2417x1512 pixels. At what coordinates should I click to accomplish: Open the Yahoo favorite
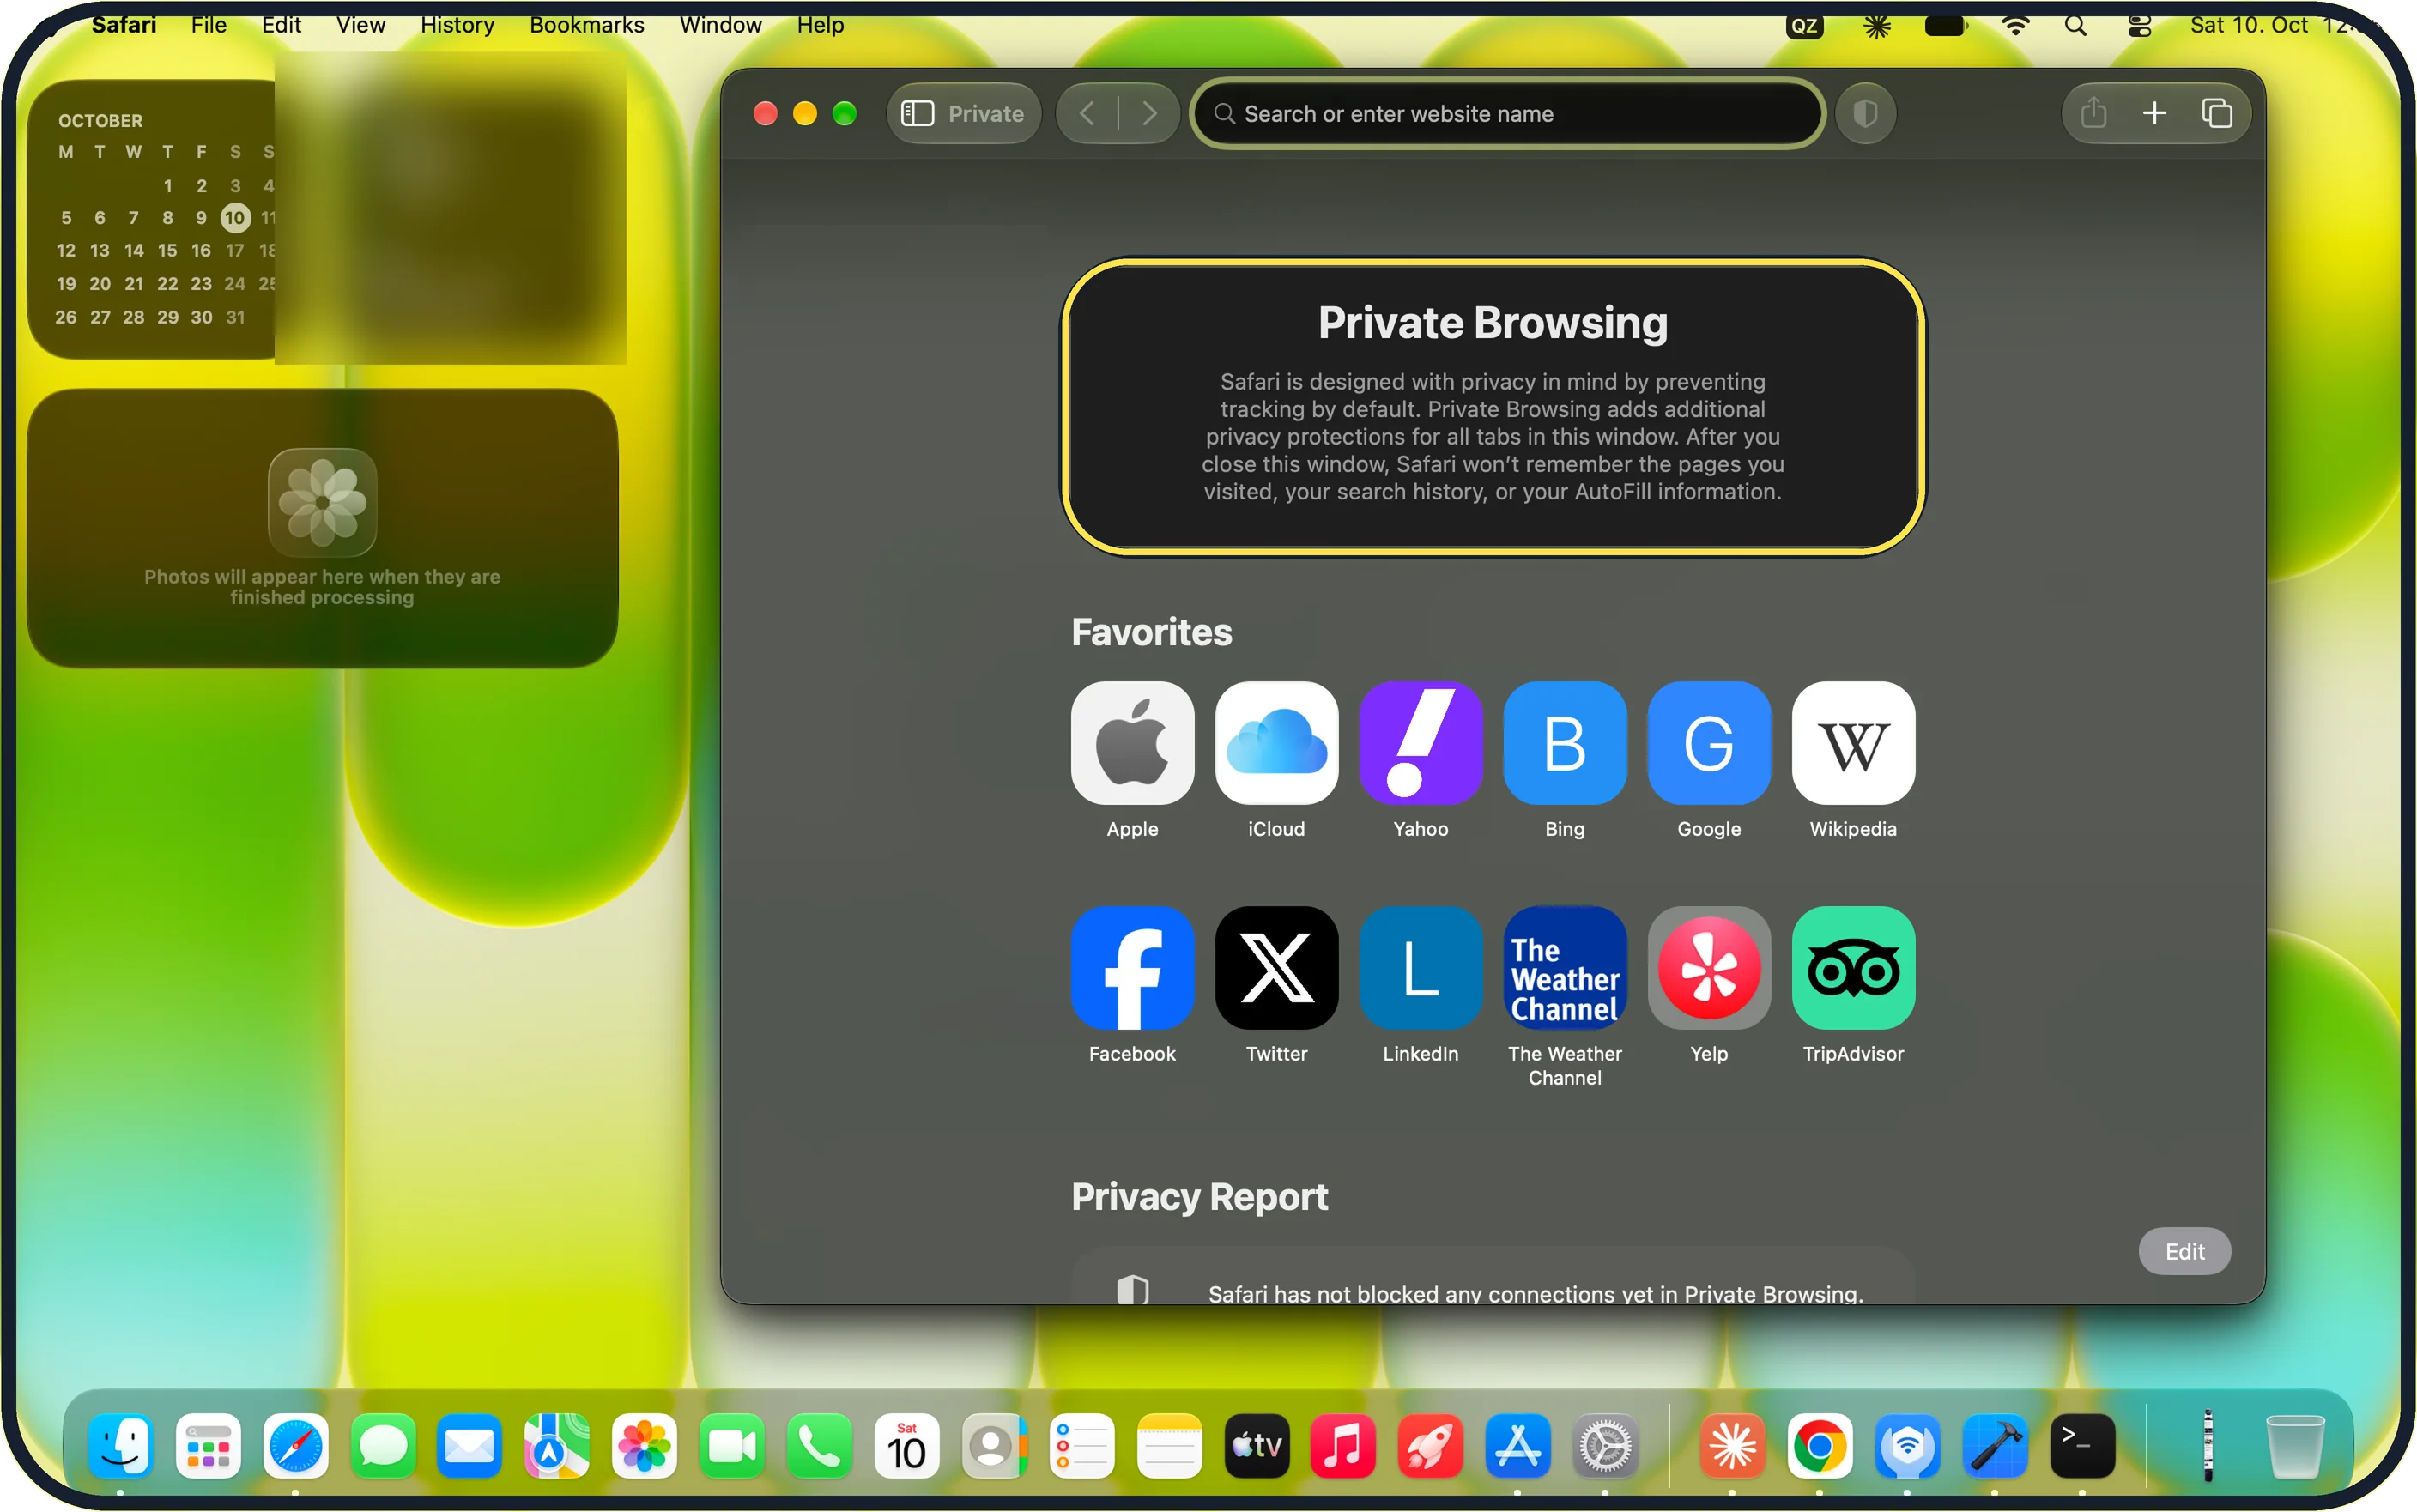click(x=1420, y=743)
